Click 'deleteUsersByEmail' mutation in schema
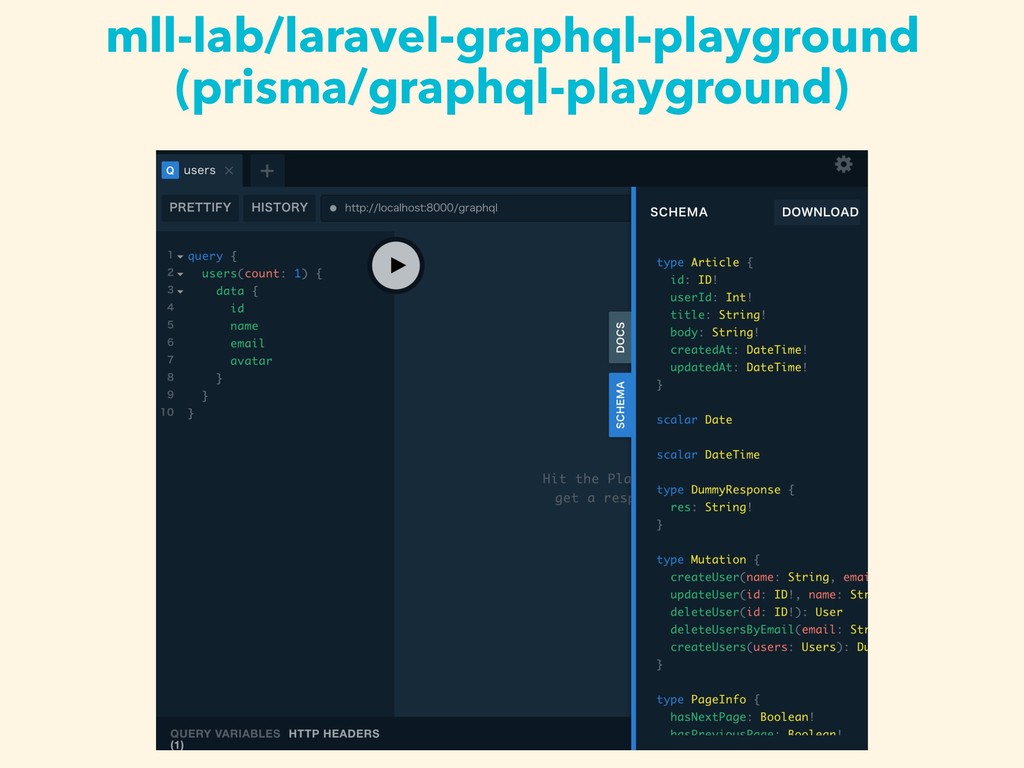Viewport: 1024px width, 768px height. (x=732, y=630)
